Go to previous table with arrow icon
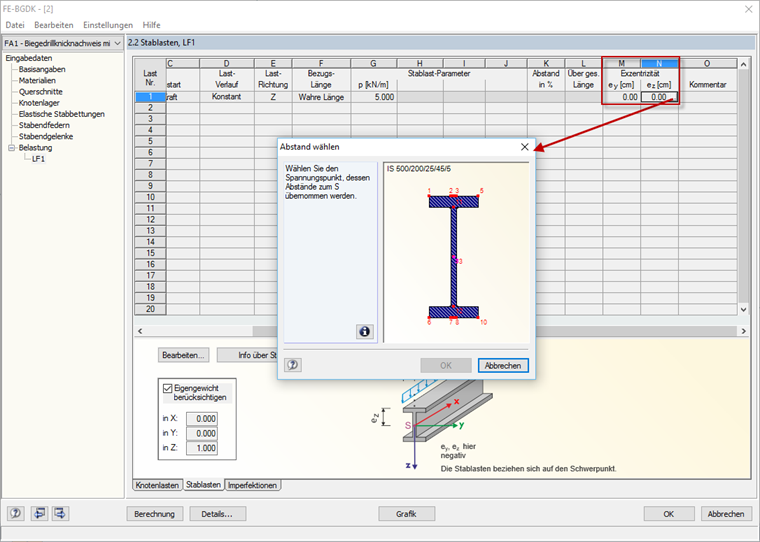This screenshot has height=542, width=760. 39,513
